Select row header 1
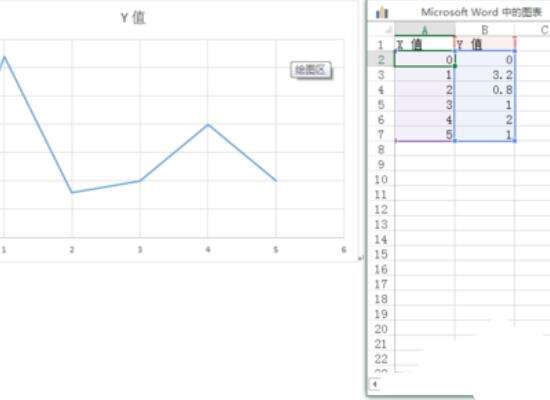Image resolution: width=550 pixels, height=400 pixels. [x=381, y=45]
